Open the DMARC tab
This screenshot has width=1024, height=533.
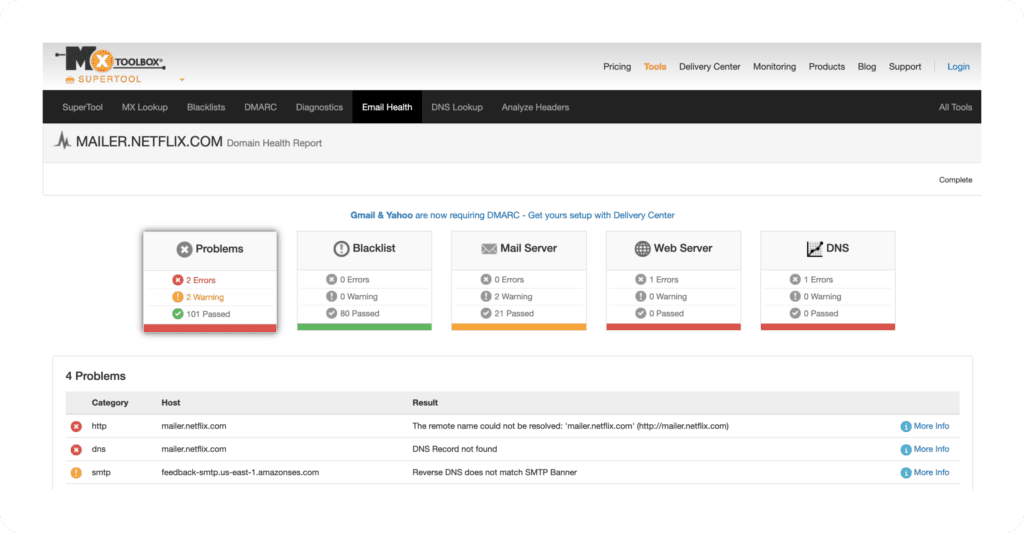click(x=260, y=107)
